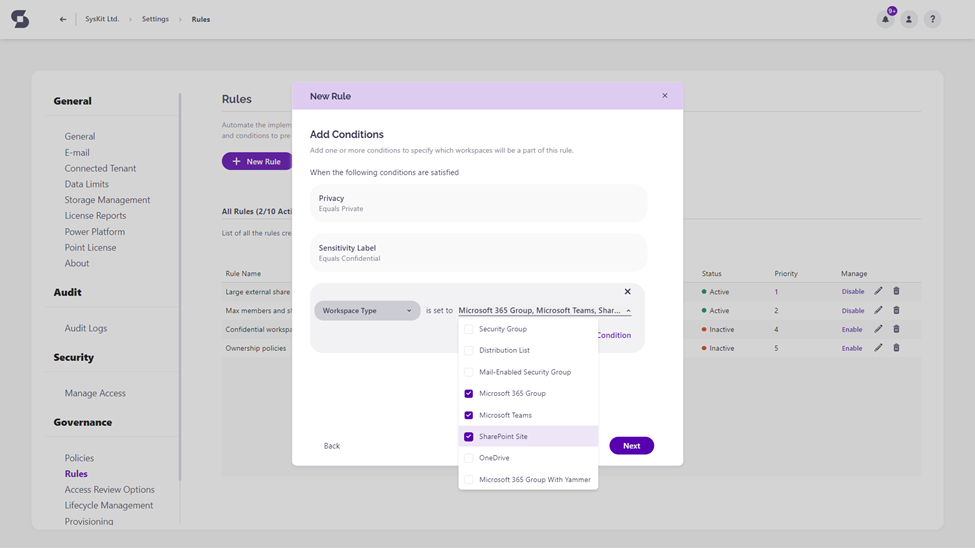Check Mail-Enabled Security Group option
This screenshot has height=548, width=975.
point(468,372)
